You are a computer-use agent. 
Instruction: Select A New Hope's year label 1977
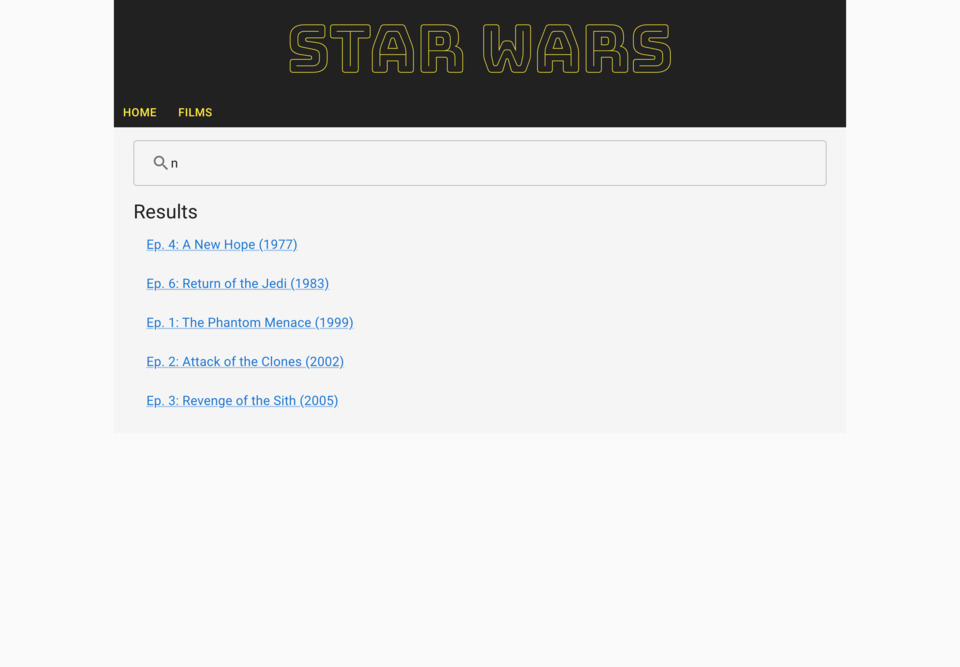tap(278, 244)
